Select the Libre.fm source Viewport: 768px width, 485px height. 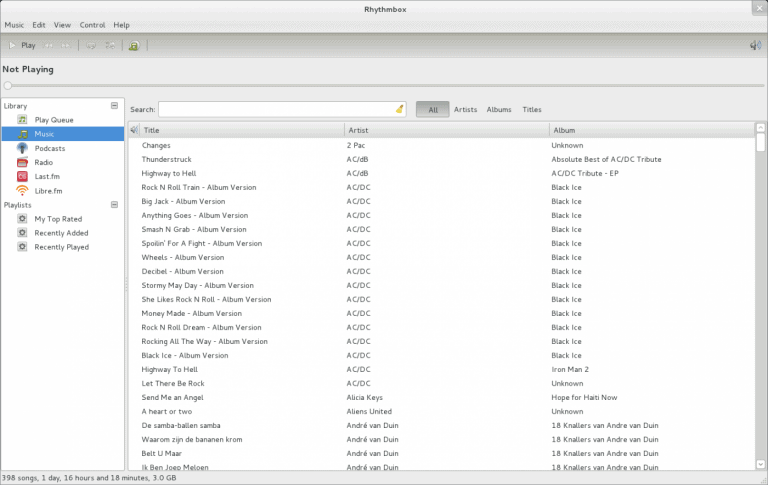click(x=48, y=190)
